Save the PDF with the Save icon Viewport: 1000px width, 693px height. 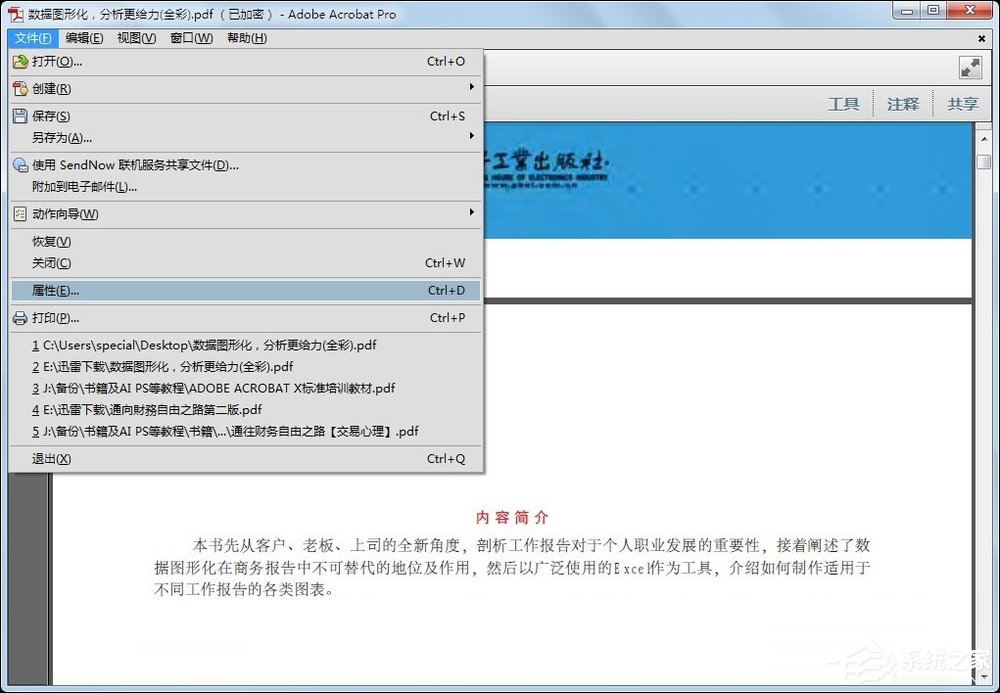(x=20, y=116)
